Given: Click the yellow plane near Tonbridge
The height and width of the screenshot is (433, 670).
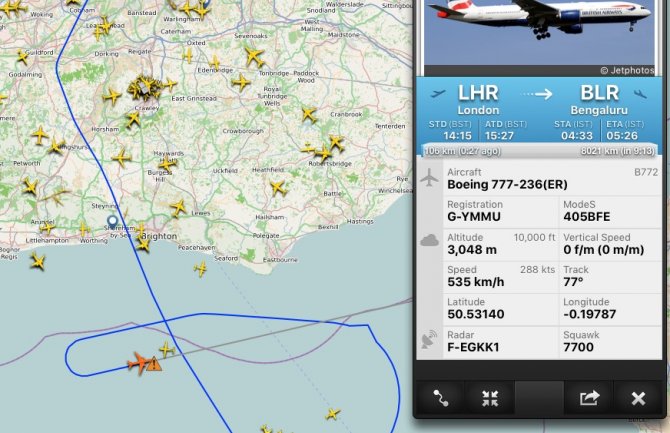Looking at the screenshot, I should (x=255, y=56).
